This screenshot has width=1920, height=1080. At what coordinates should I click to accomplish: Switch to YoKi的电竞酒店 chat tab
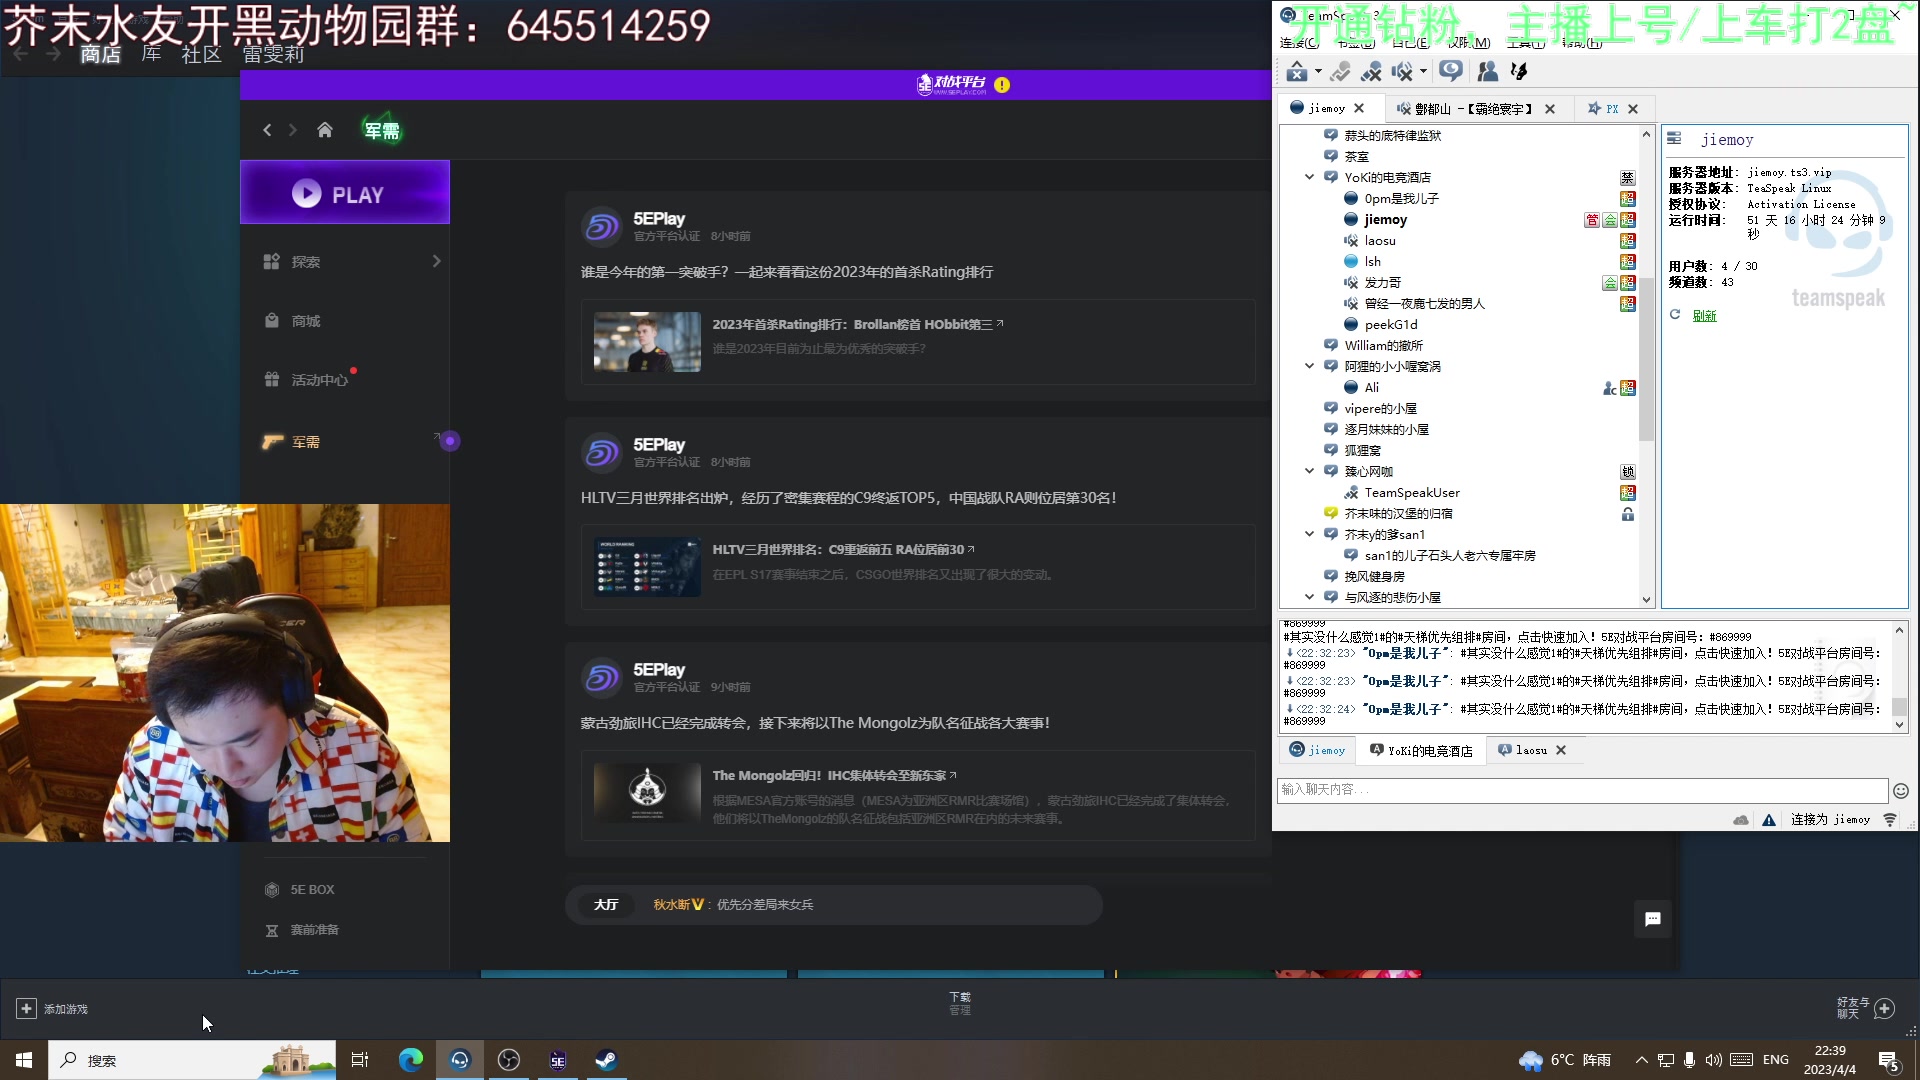tap(1421, 751)
